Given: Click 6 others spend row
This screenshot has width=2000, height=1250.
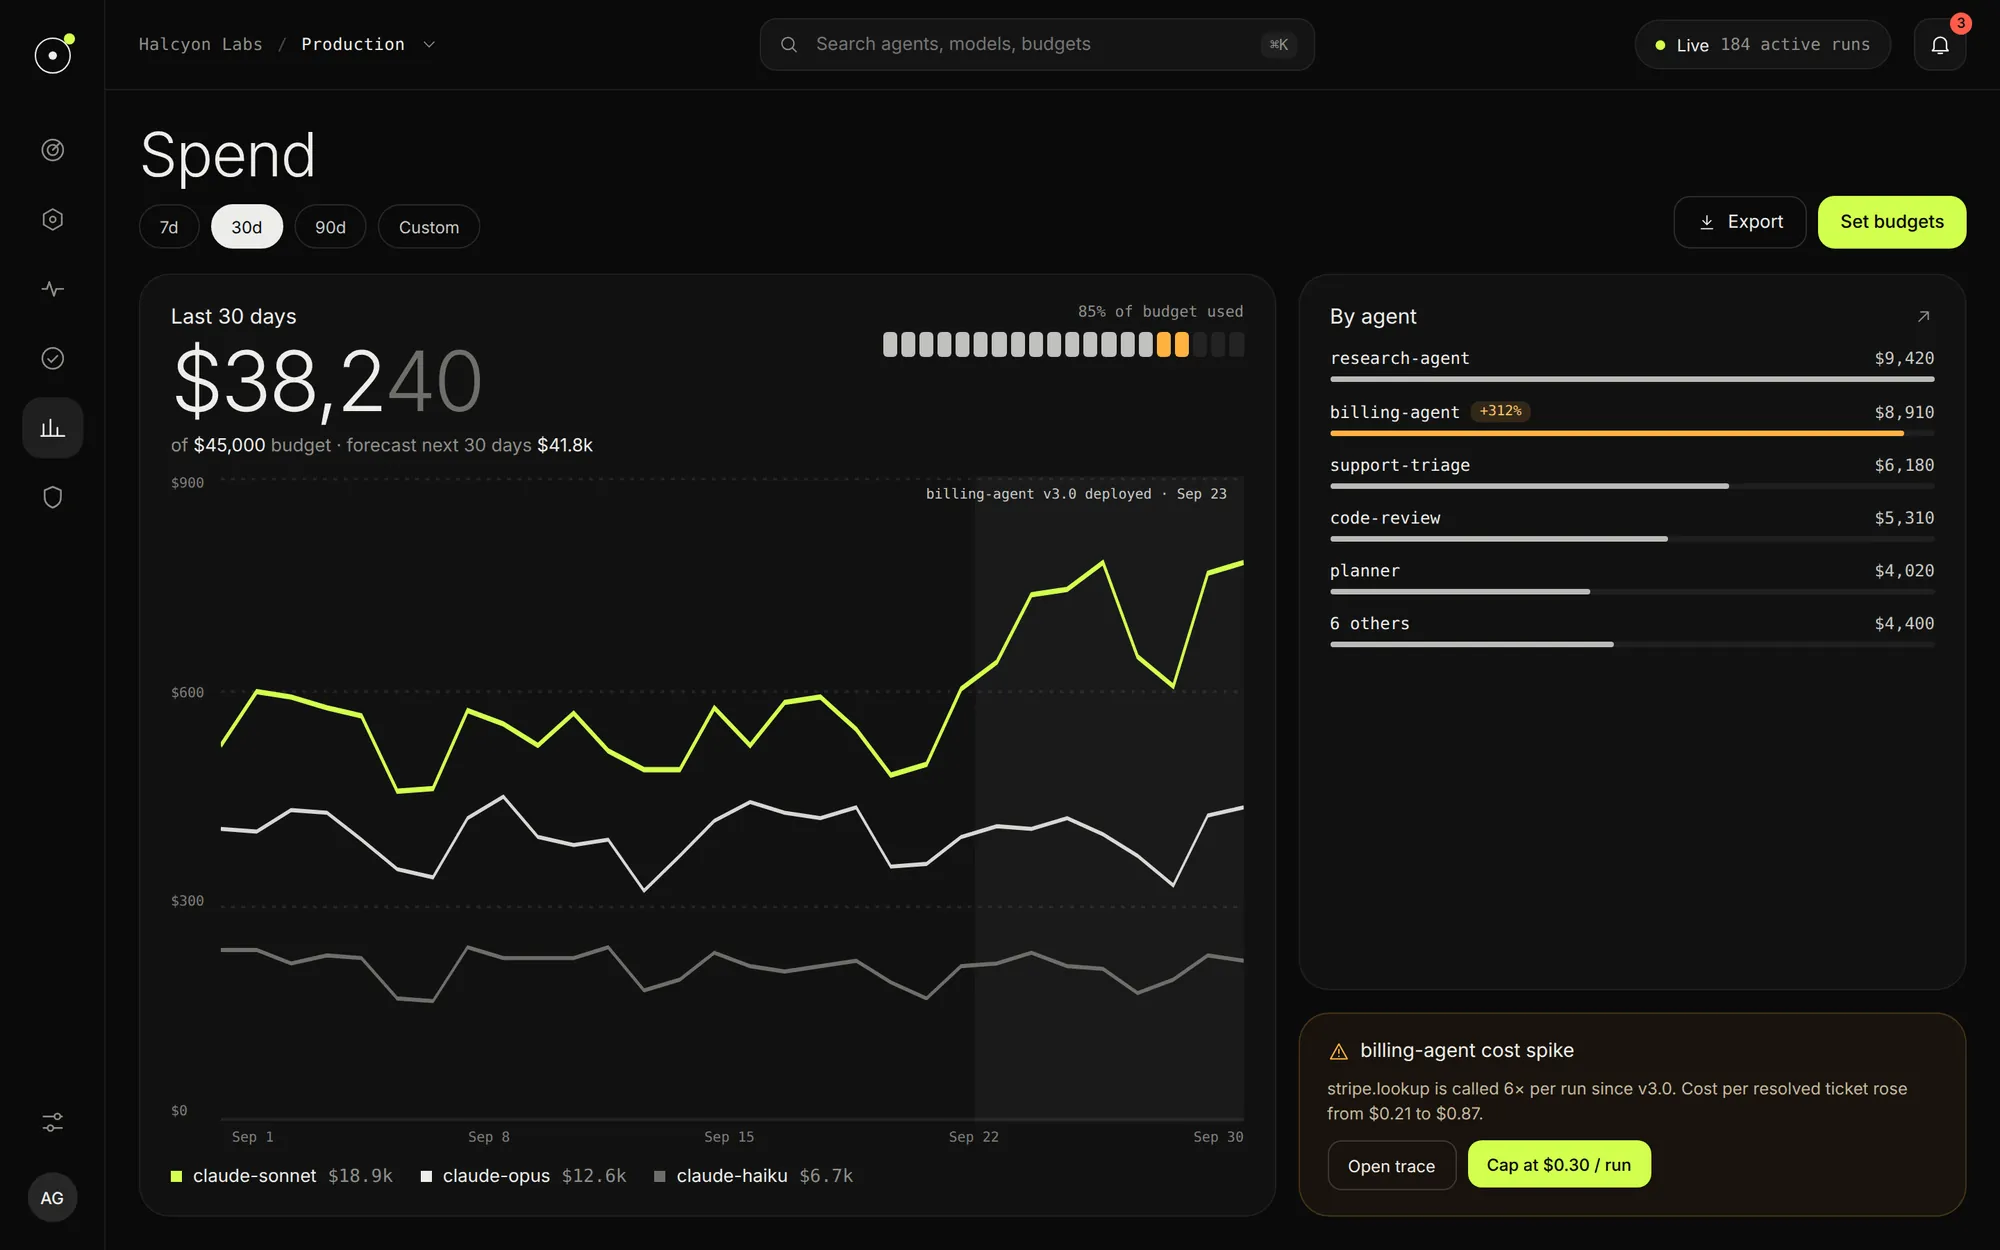Looking at the screenshot, I should tap(1632, 632).
